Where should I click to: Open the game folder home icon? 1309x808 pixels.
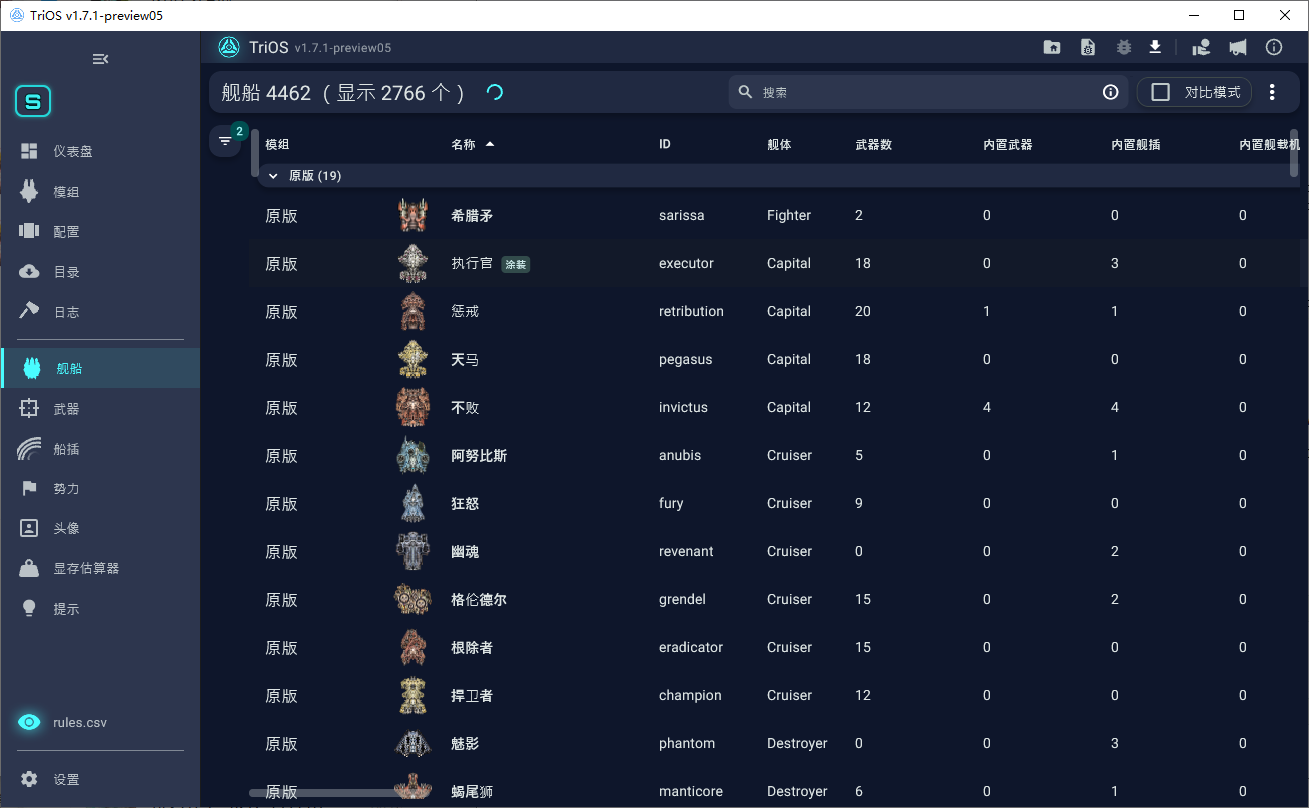(x=1052, y=47)
